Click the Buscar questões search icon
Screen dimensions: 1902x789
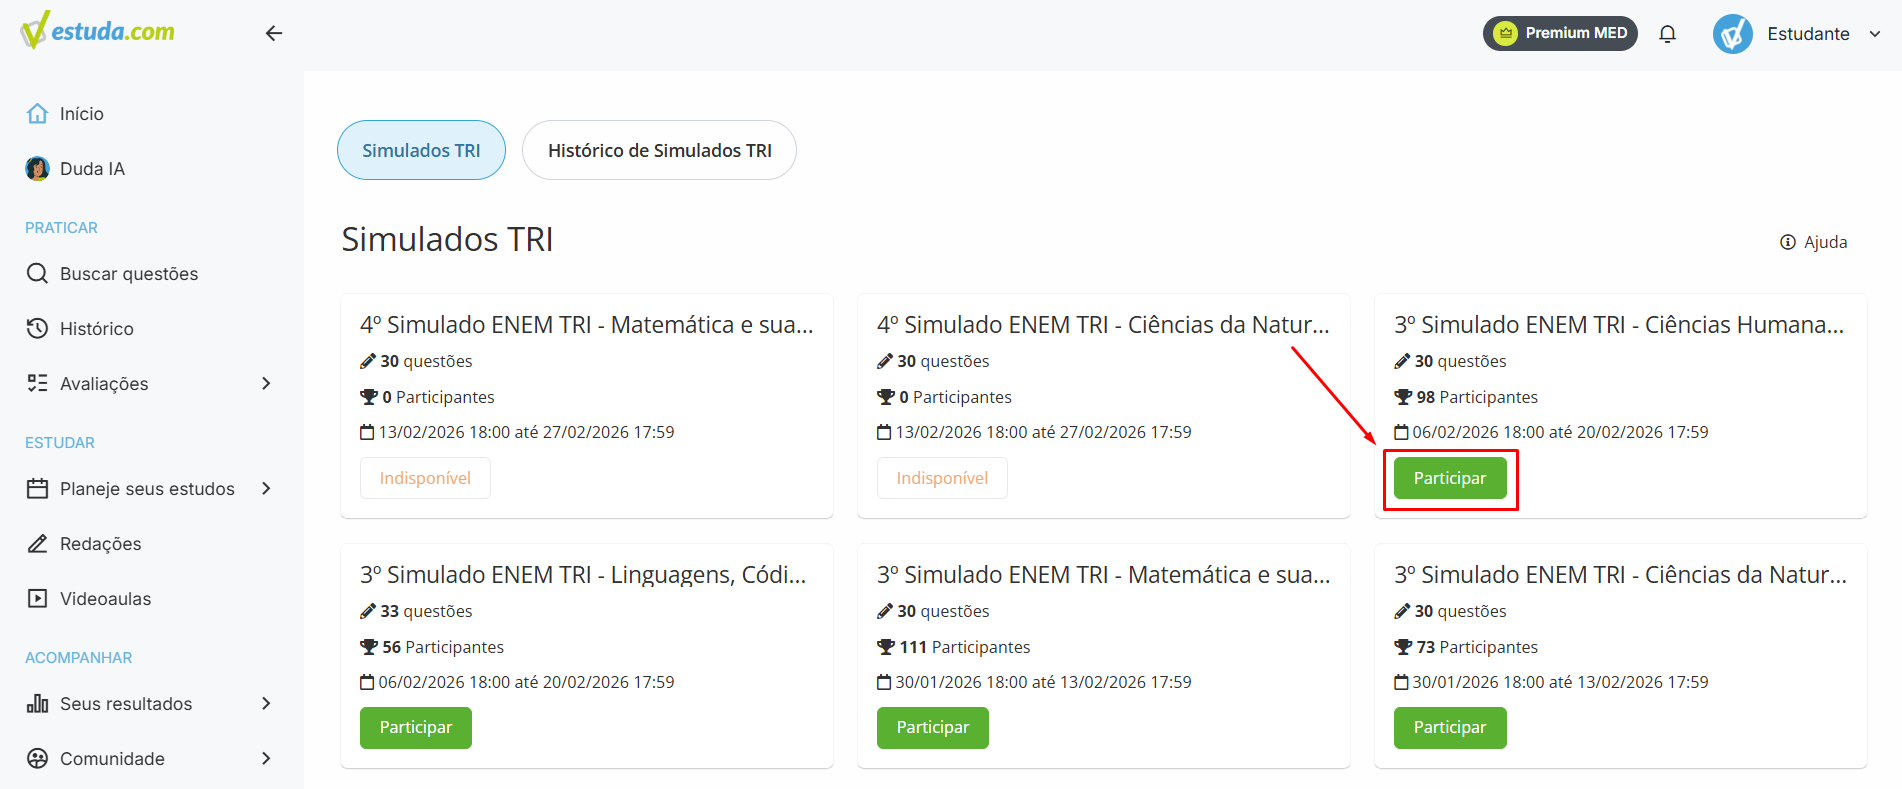tap(37, 273)
